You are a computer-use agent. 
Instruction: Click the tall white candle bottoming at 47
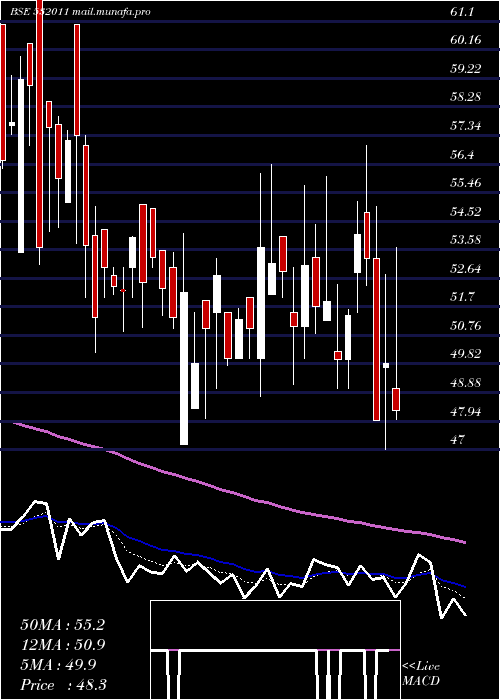point(184,368)
